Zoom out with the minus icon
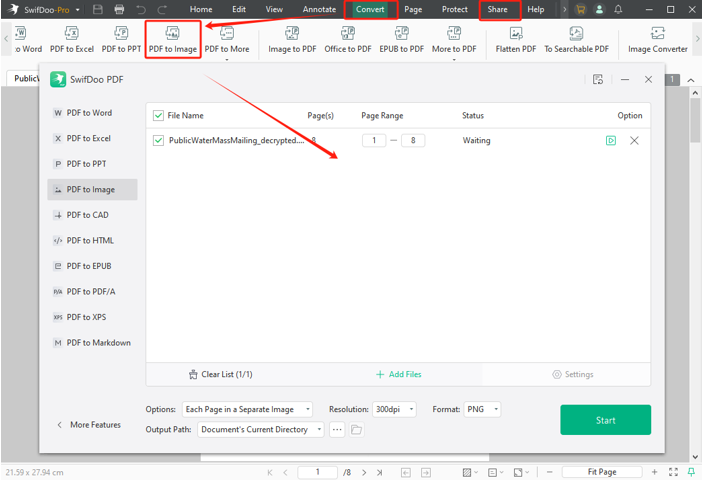 click(550, 472)
